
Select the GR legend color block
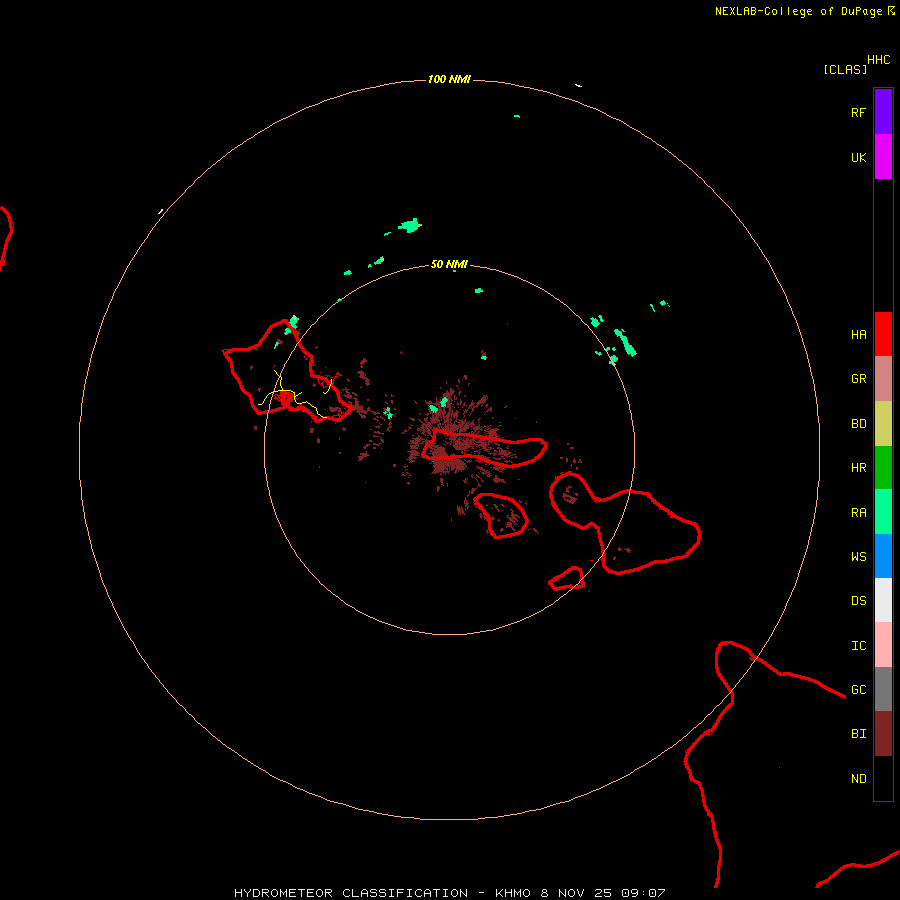point(883,379)
